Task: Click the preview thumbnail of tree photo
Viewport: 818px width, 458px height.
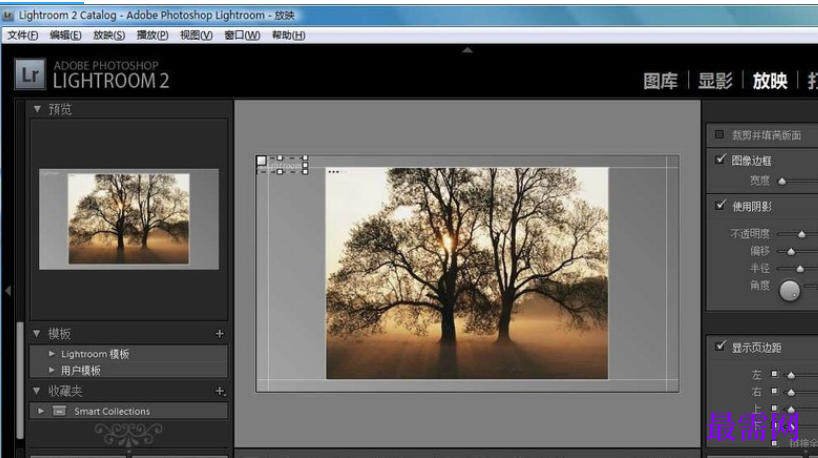Action: [x=129, y=219]
